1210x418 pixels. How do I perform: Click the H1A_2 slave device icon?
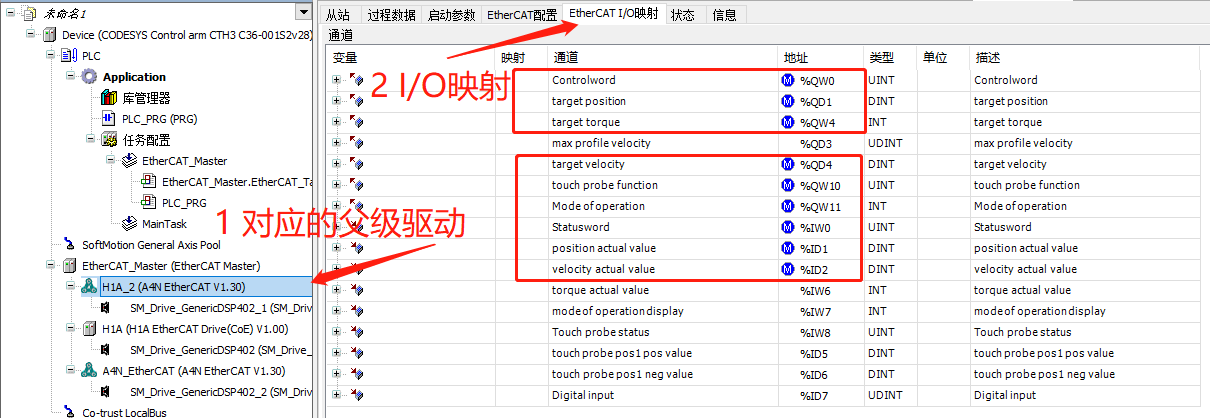89,287
